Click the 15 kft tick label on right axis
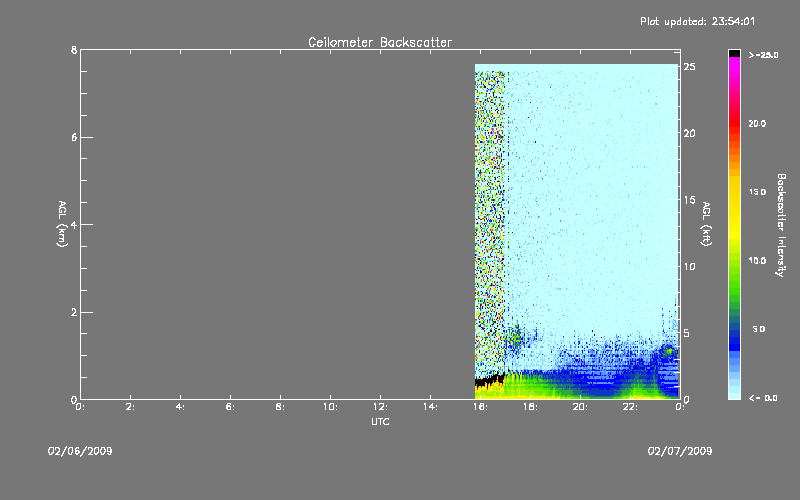The image size is (800, 500). [690, 200]
